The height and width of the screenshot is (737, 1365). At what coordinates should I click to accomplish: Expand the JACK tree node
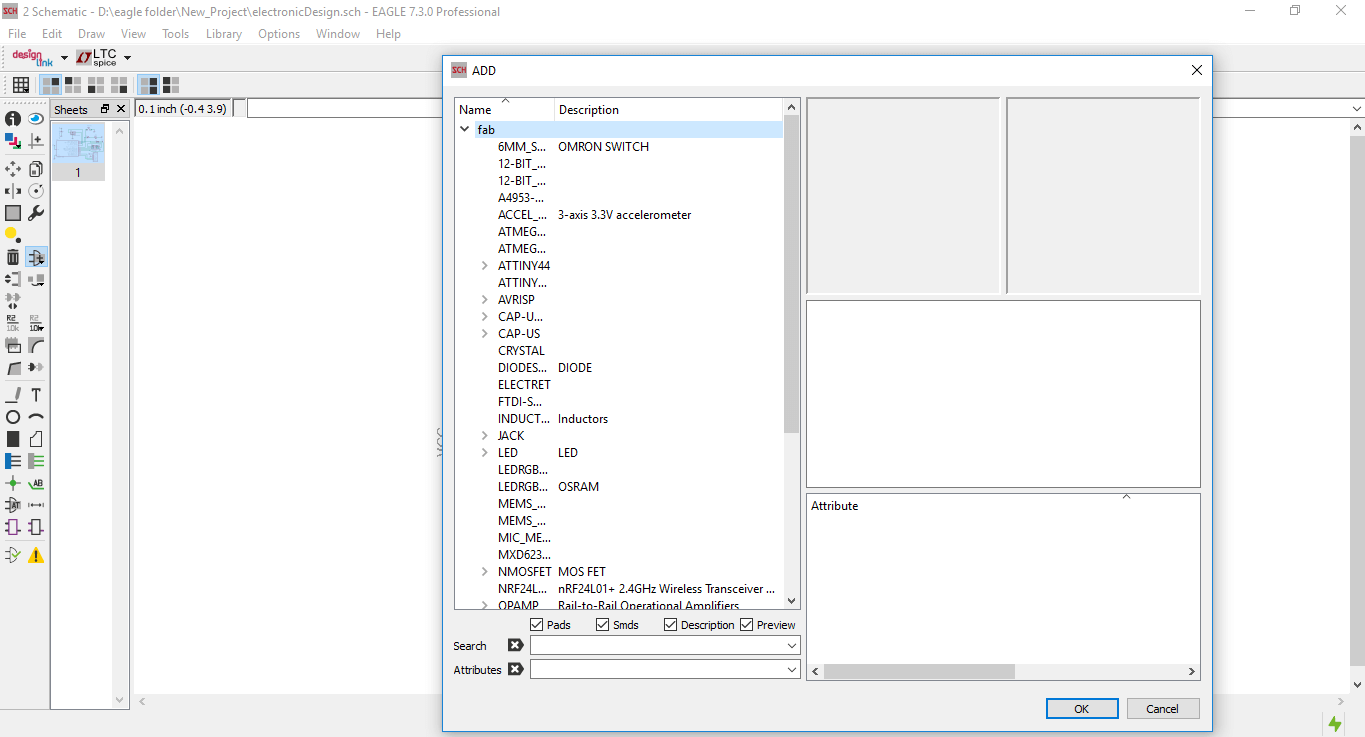485,435
